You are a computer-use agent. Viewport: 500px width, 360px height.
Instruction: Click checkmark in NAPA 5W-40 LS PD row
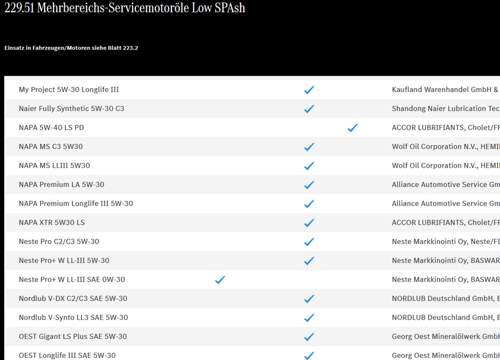[352, 128]
